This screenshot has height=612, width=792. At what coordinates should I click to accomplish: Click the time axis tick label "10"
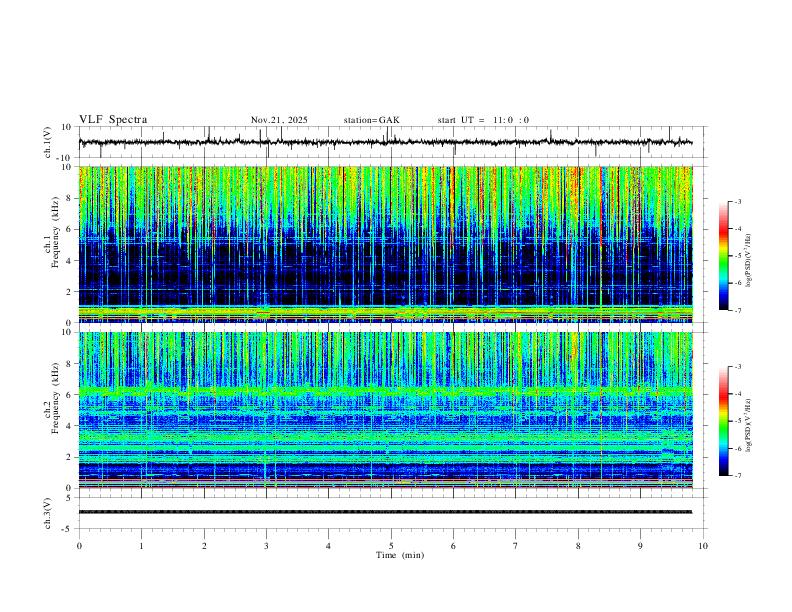click(703, 546)
